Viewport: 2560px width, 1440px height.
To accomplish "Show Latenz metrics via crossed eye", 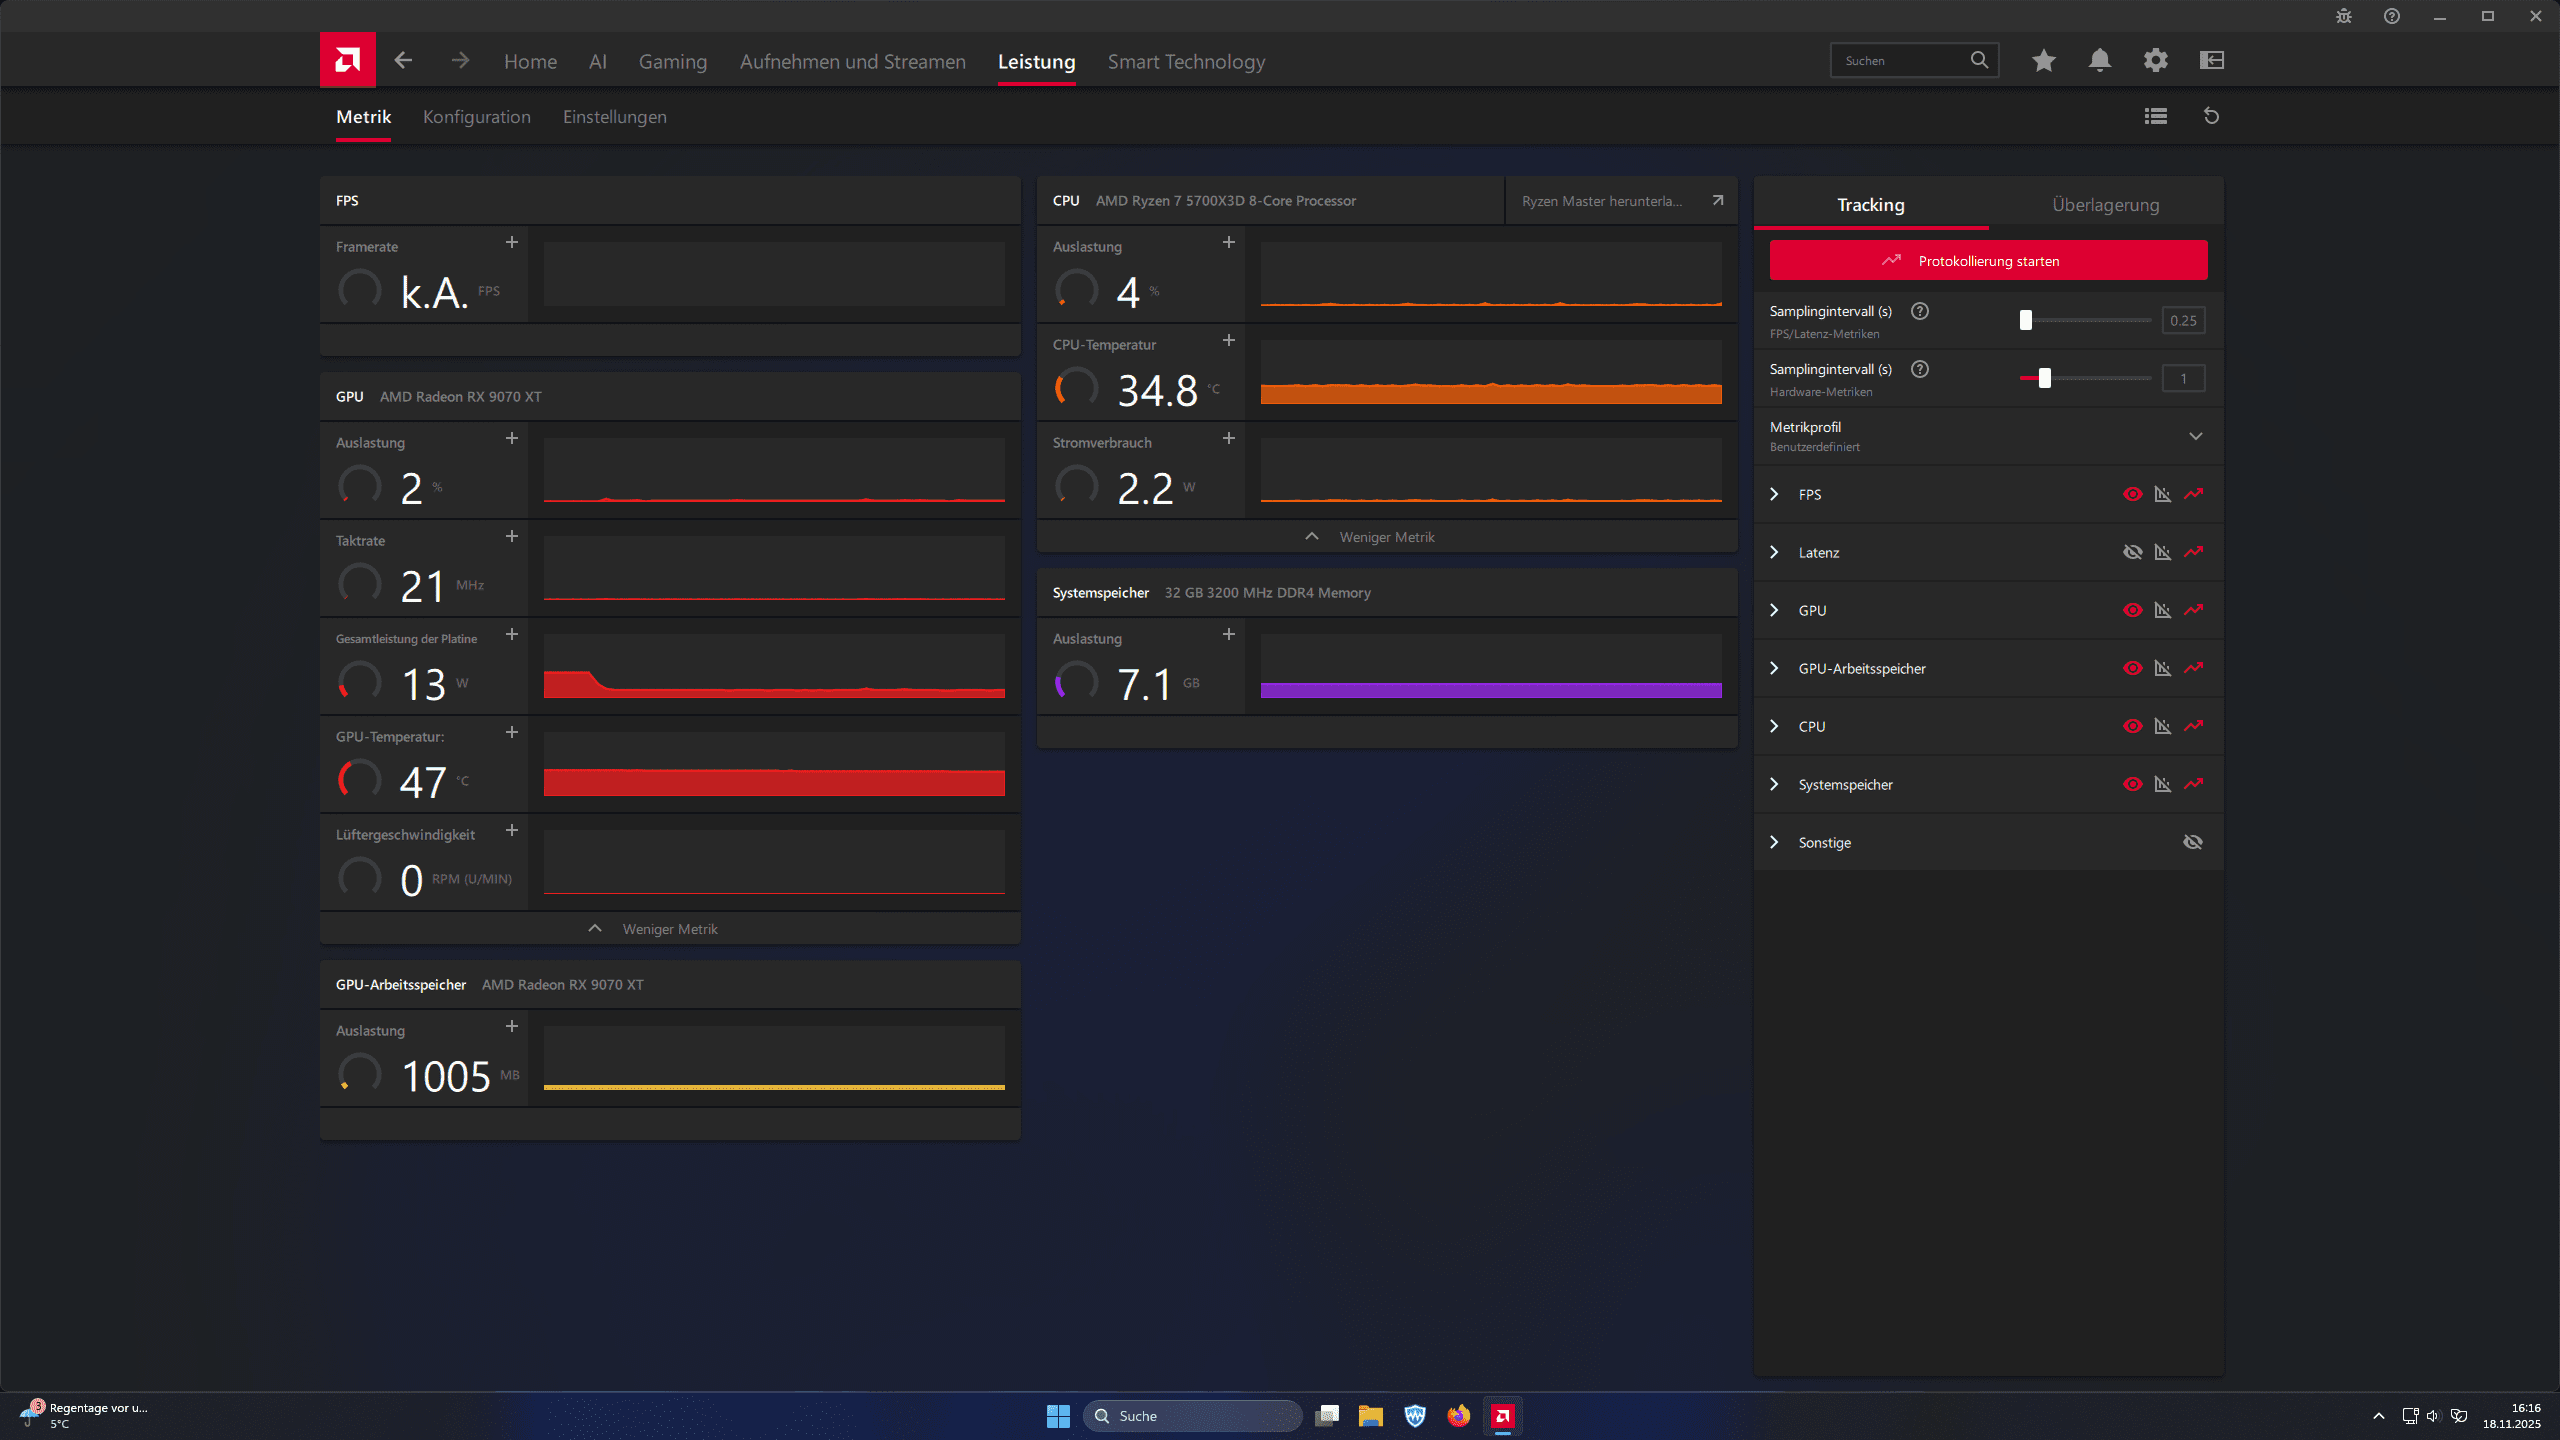I will click(2132, 552).
